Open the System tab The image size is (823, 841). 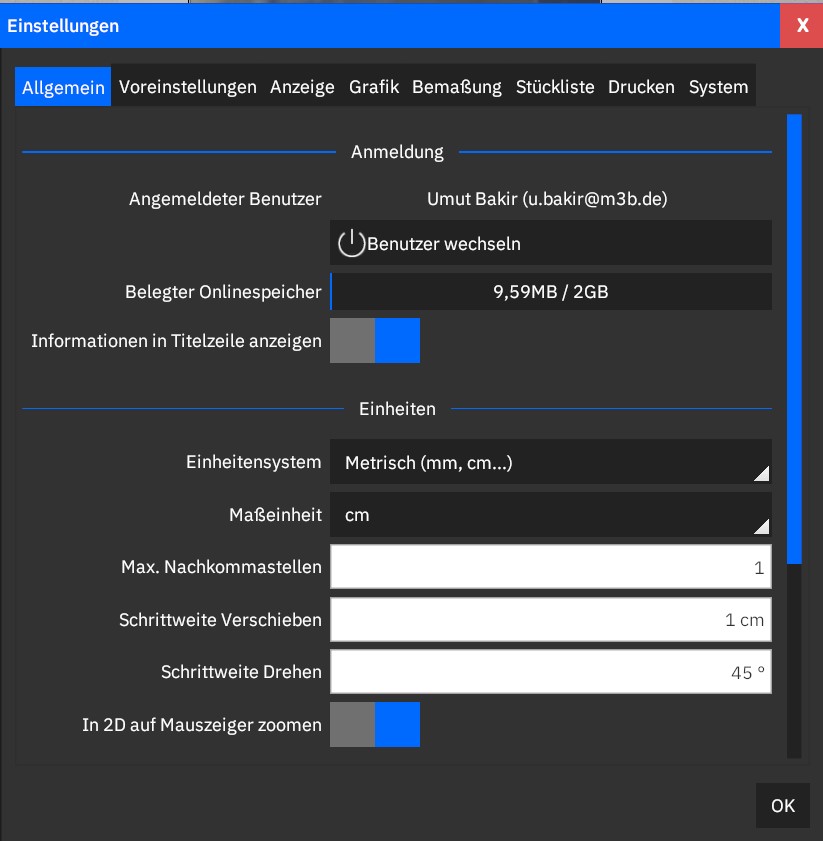718,87
